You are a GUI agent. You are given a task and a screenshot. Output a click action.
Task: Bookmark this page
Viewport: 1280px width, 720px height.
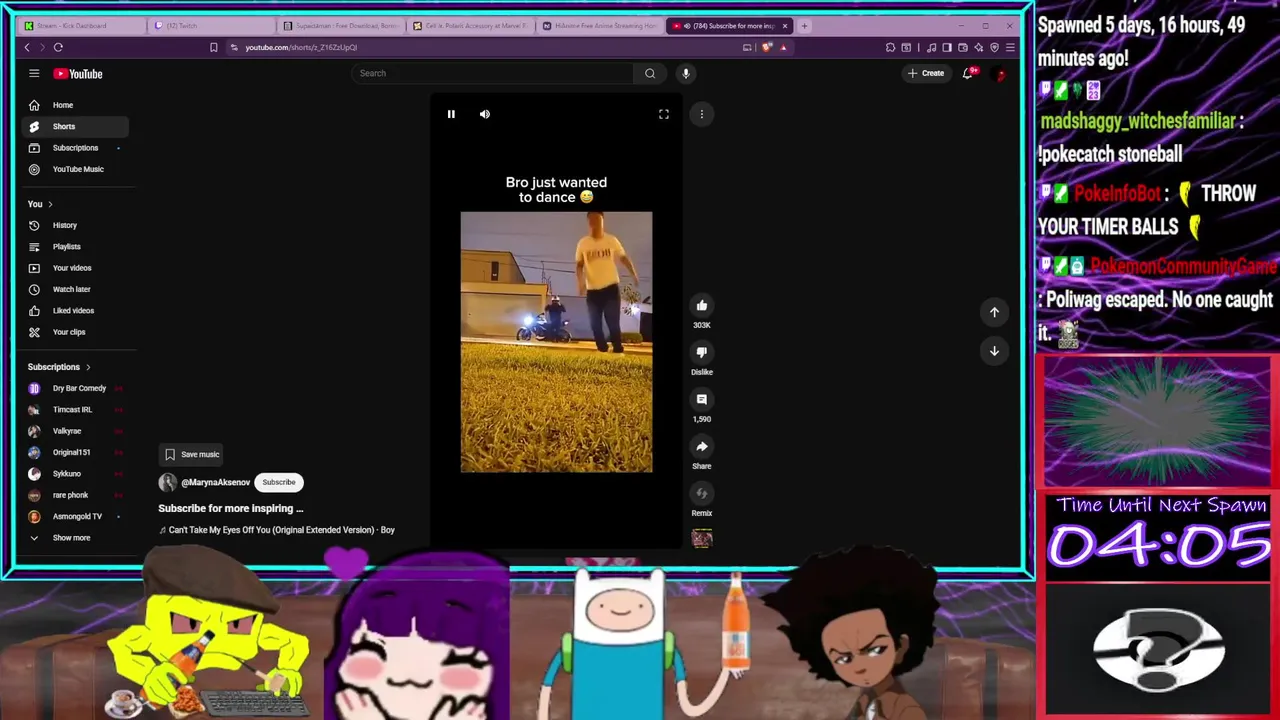click(213, 47)
